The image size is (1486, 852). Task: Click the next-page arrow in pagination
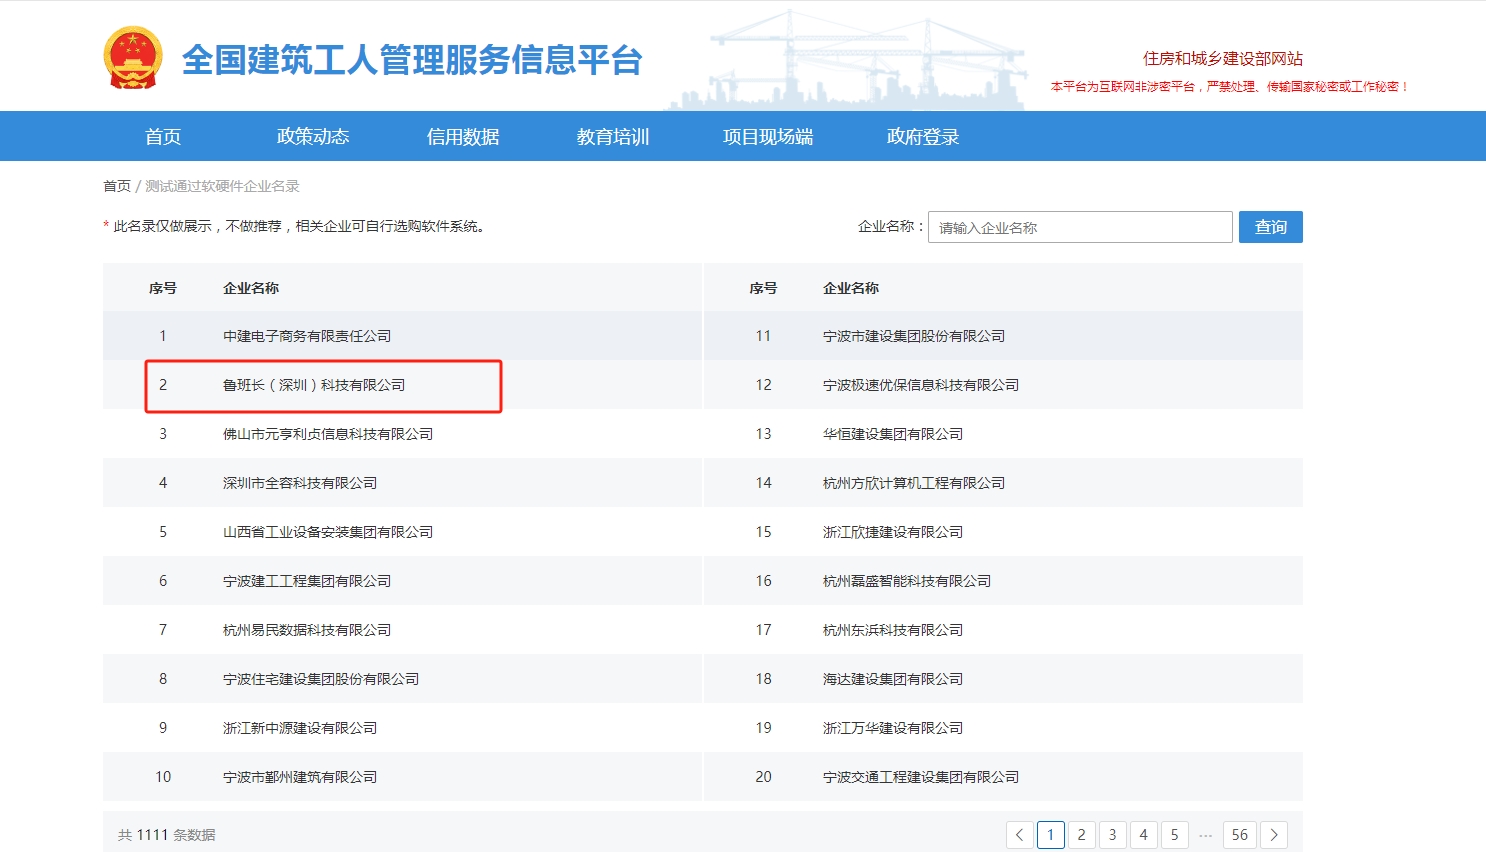point(1274,834)
